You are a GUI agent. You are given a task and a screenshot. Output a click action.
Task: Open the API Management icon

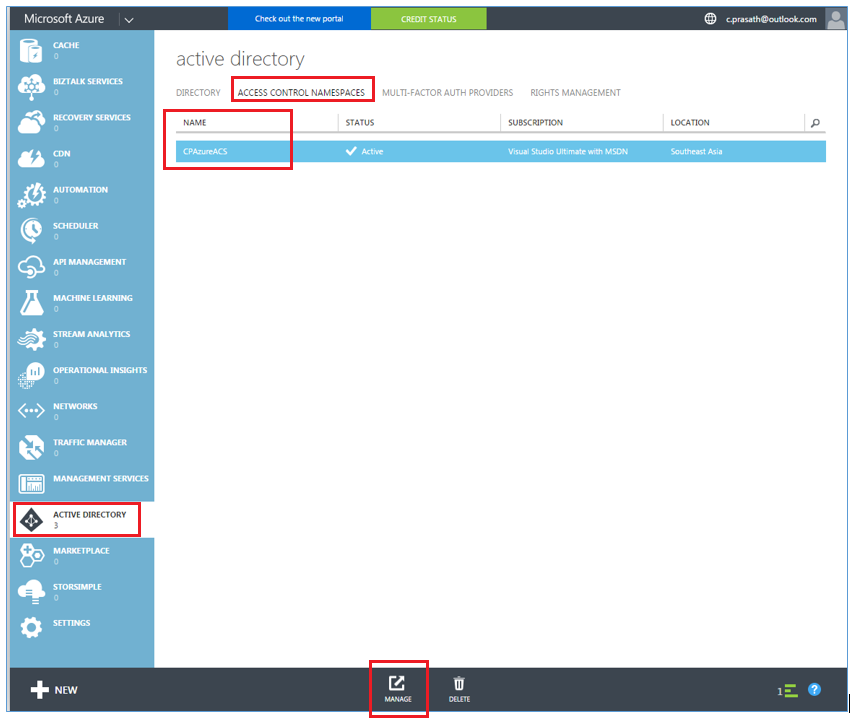click(x=31, y=267)
